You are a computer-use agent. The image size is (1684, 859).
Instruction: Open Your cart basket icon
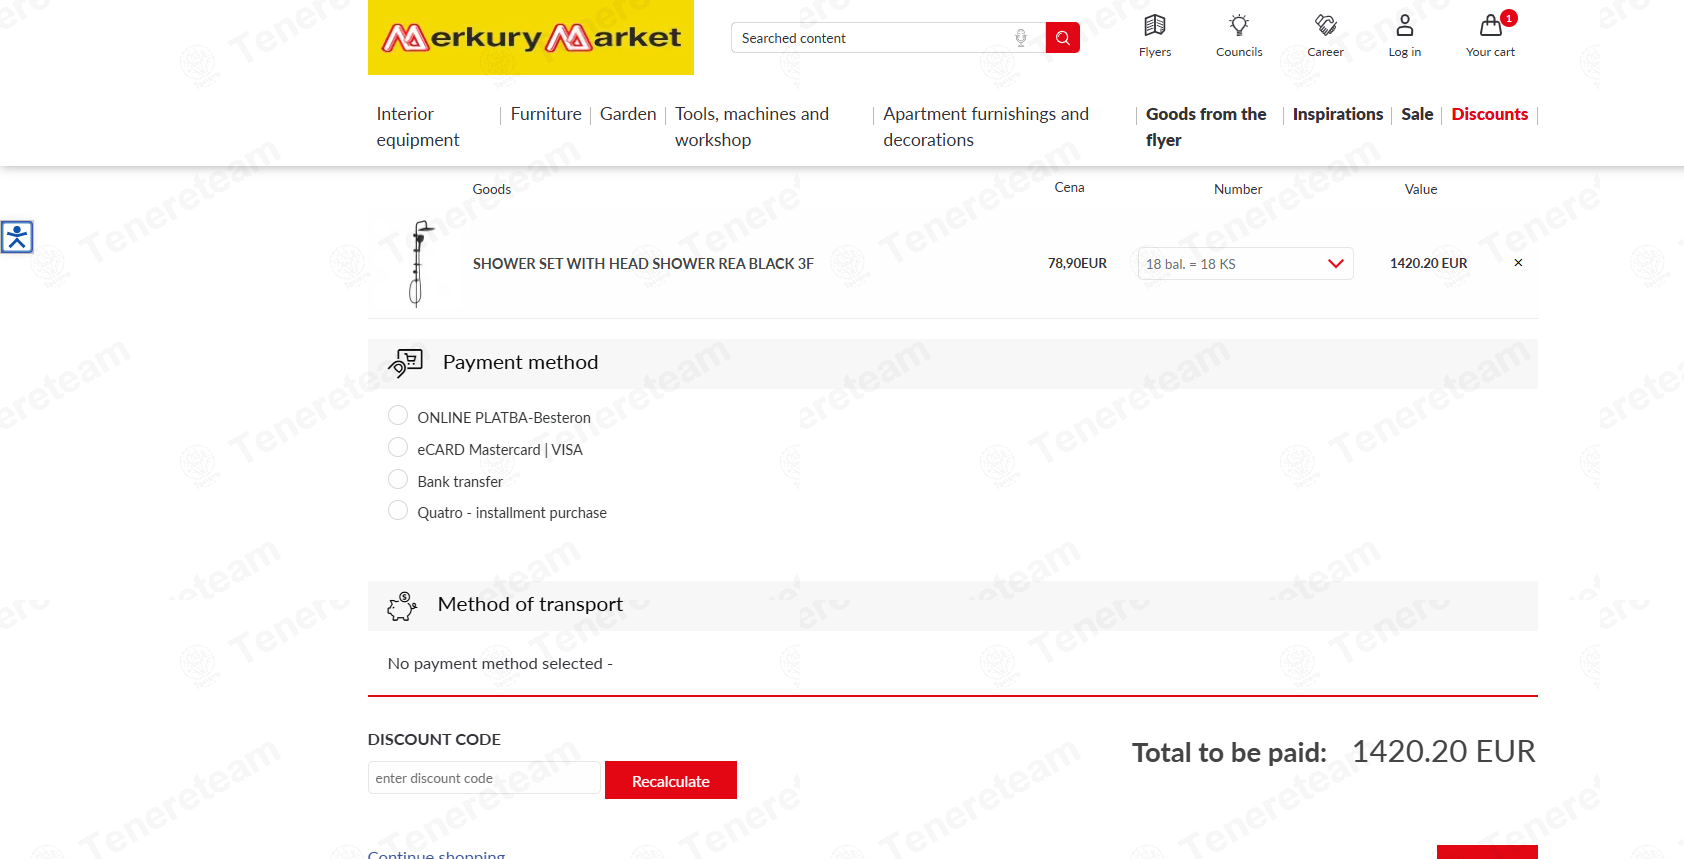pos(1491,25)
